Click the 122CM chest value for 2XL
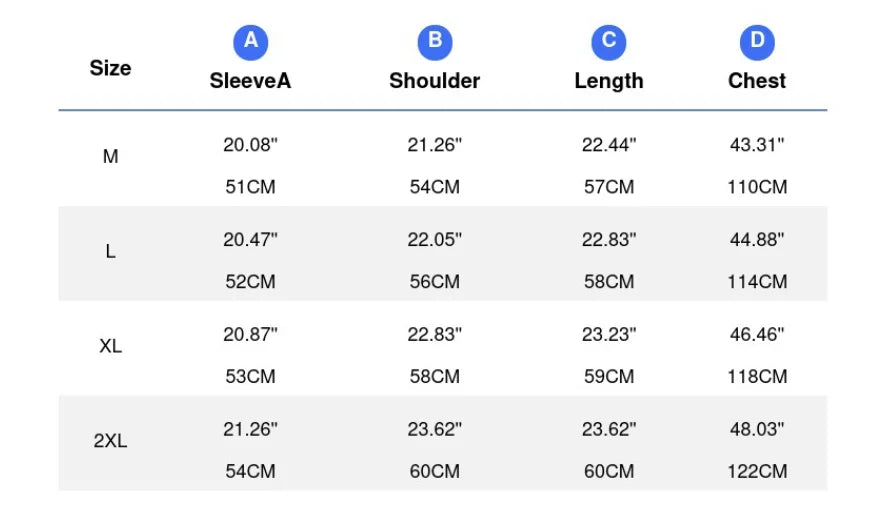The width and height of the screenshot is (871, 516). tap(757, 472)
